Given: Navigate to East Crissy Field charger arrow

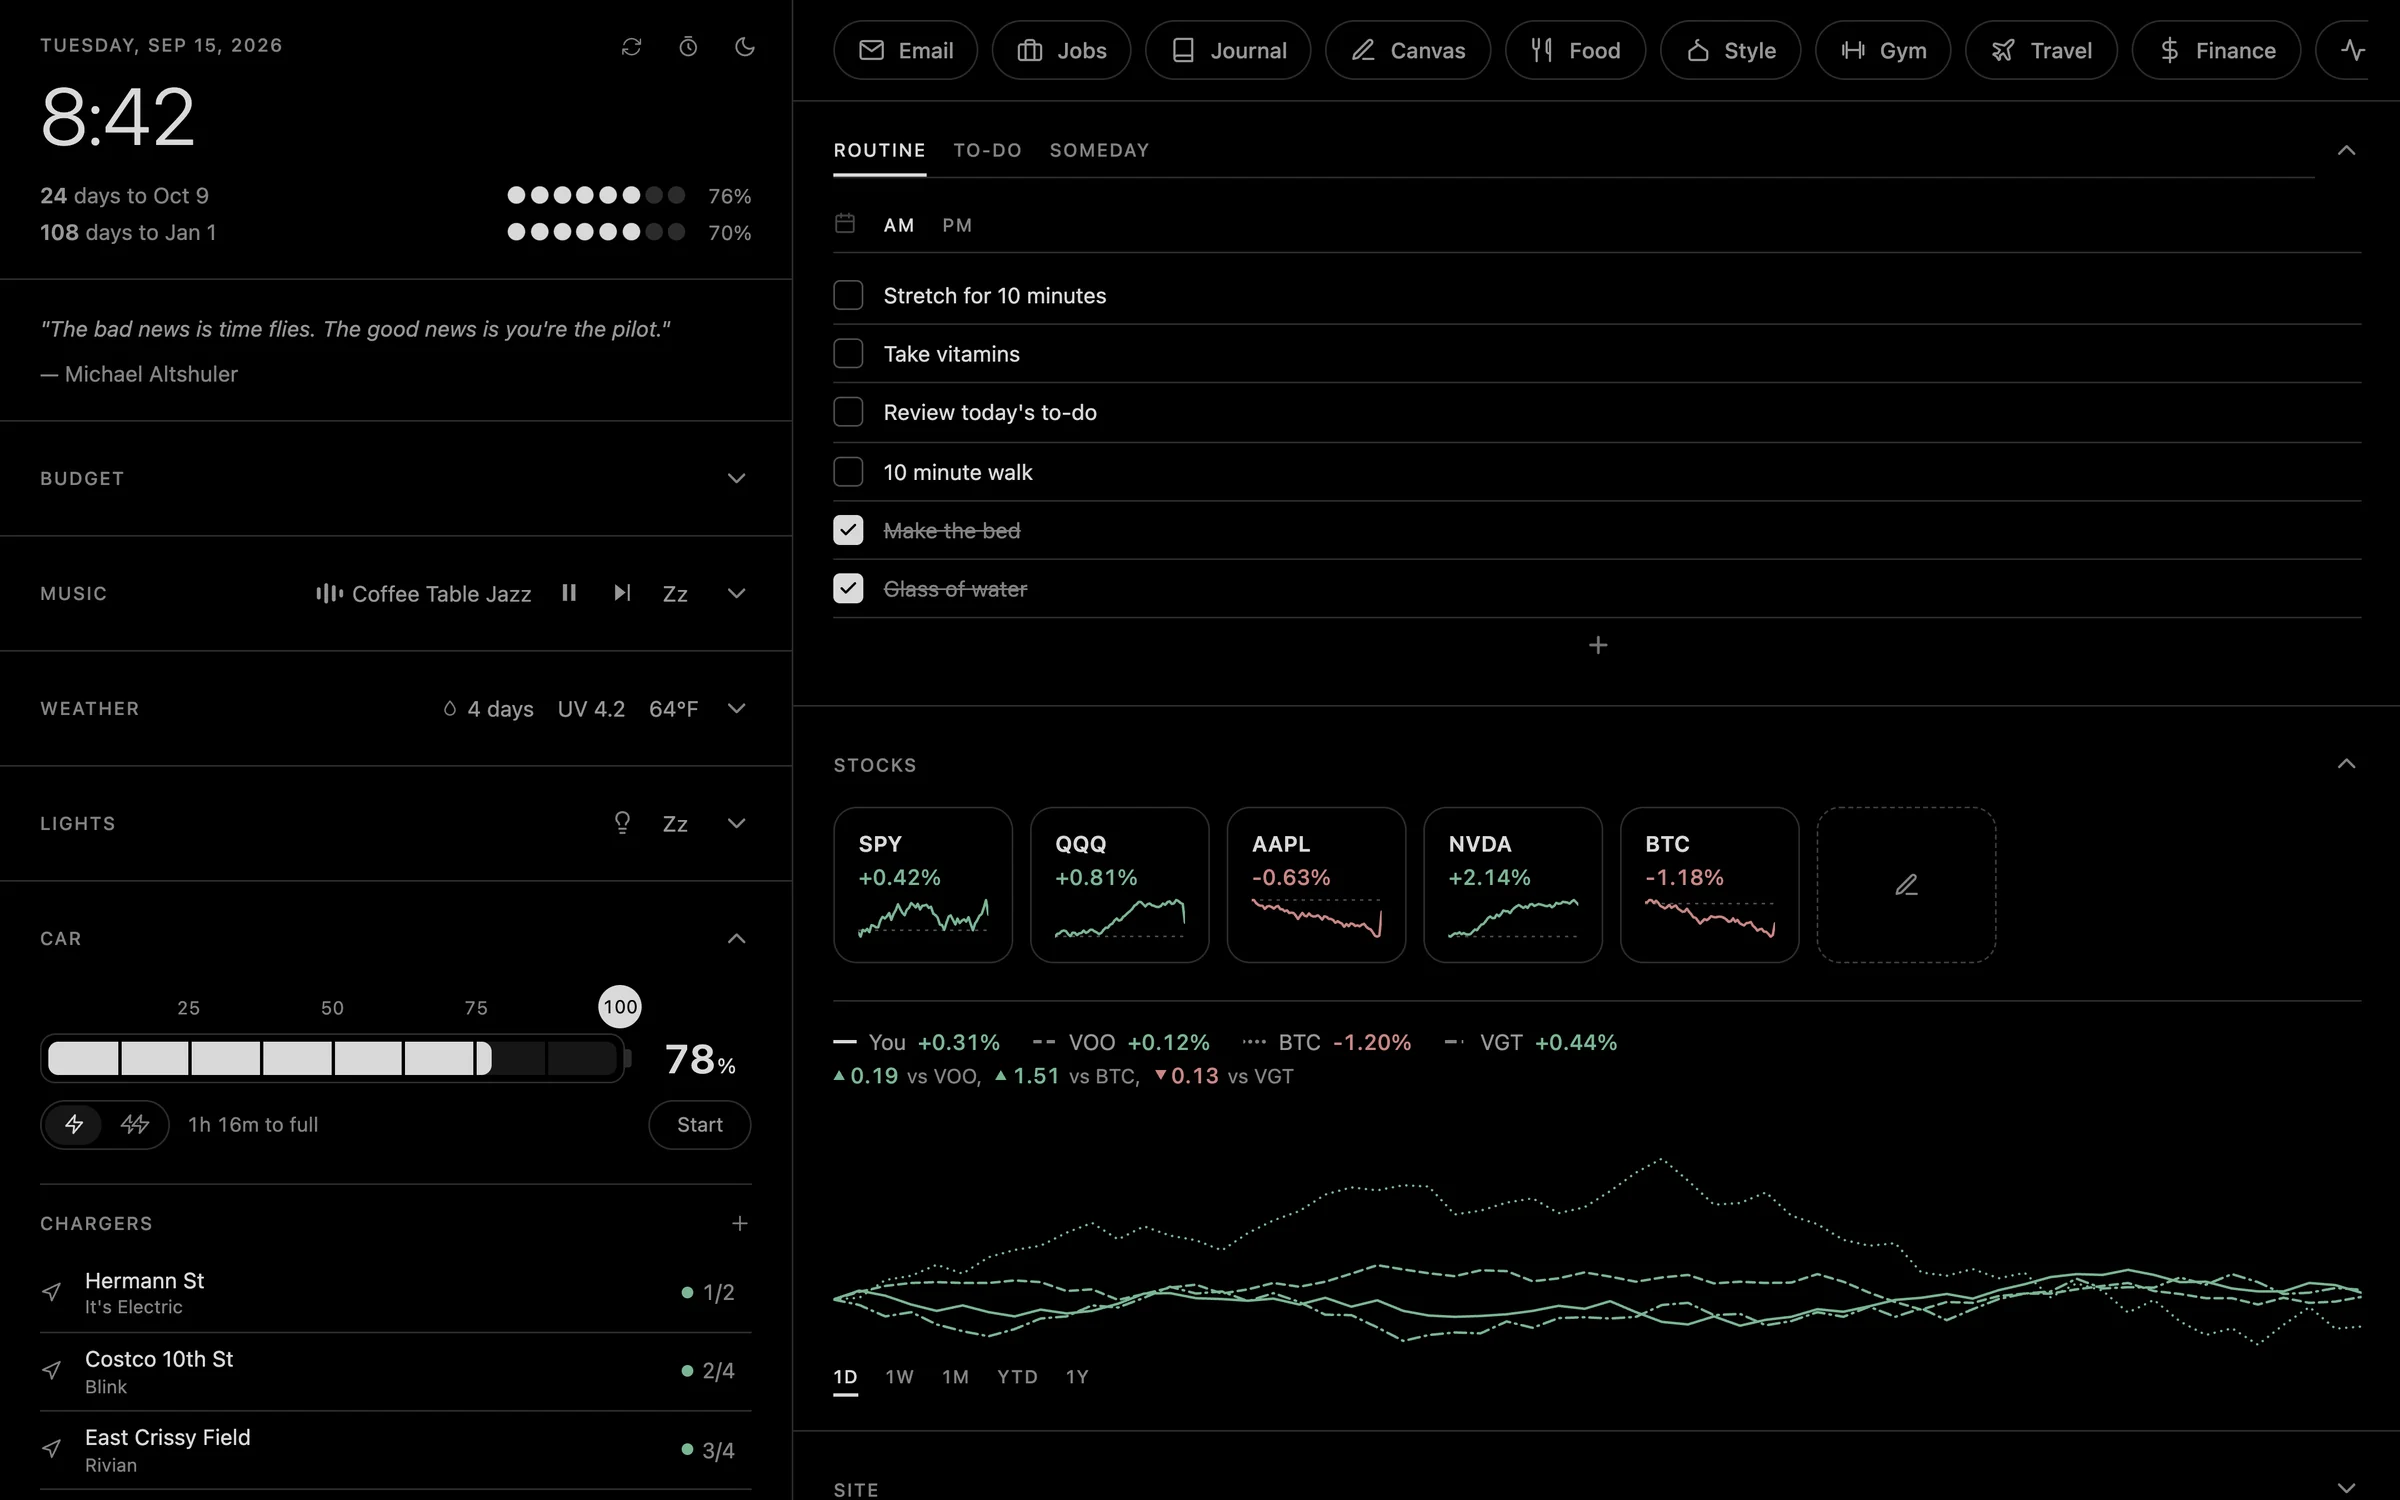Looking at the screenshot, I should 52,1449.
